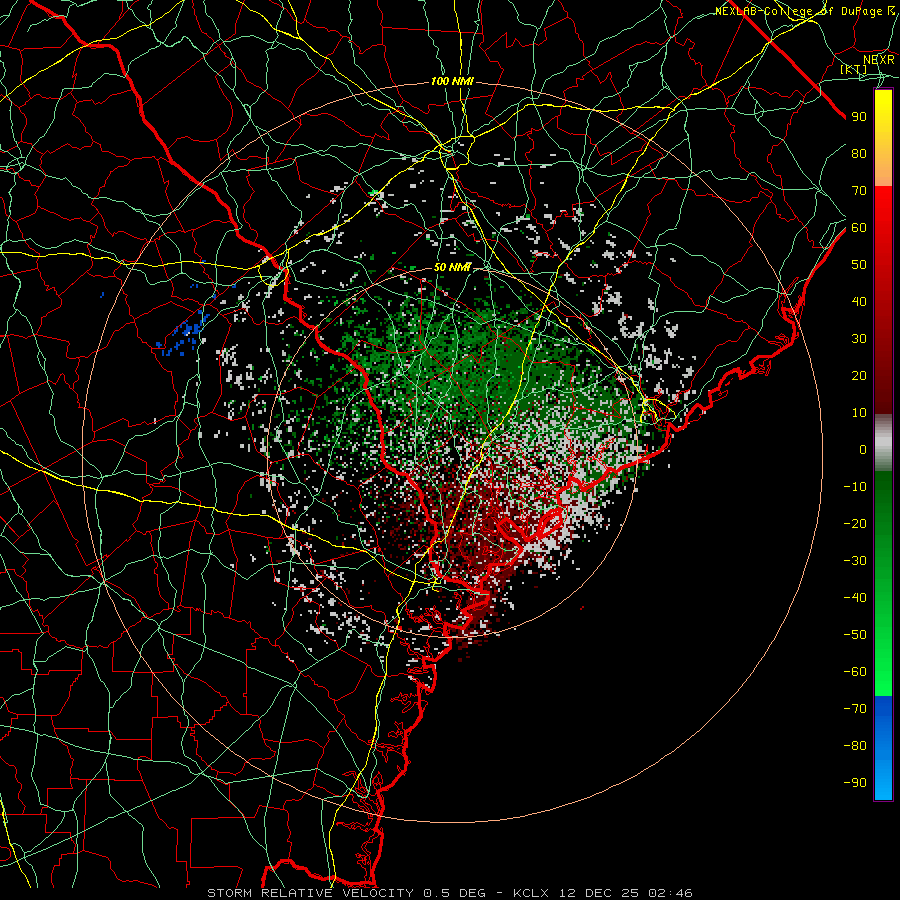The width and height of the screenshot is (900, 900).
Task: Click the -80 value on the velocity scale
Action: coord(855,746)
